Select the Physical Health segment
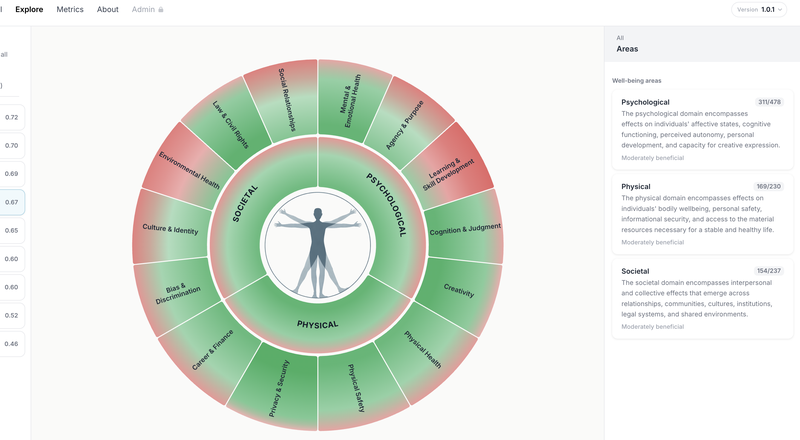 coord(423,350)
